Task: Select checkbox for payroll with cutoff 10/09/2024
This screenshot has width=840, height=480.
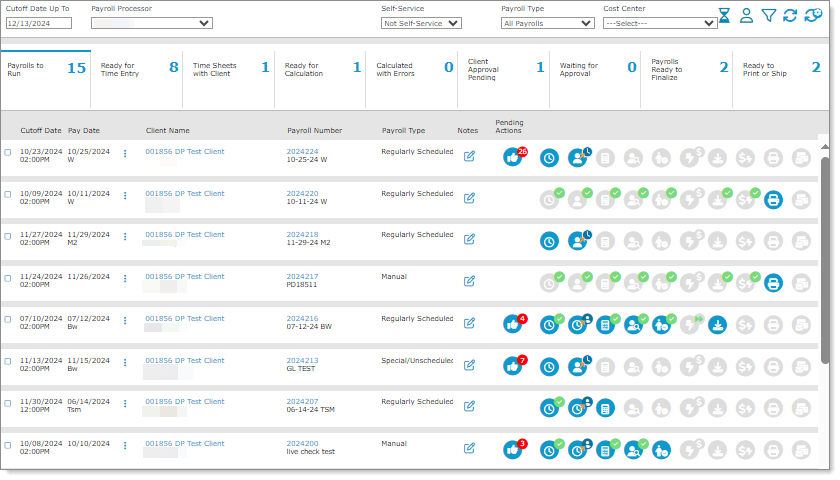Action: point(8,194)
